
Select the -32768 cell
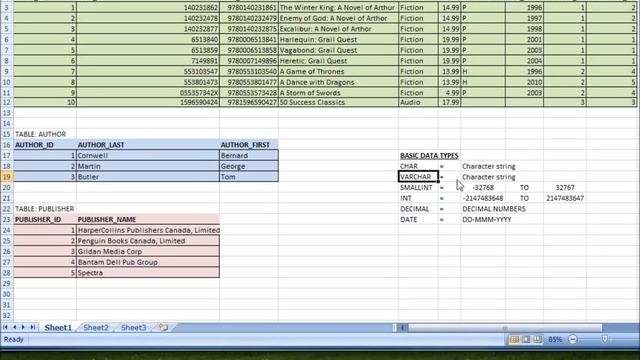click(483, 187)
